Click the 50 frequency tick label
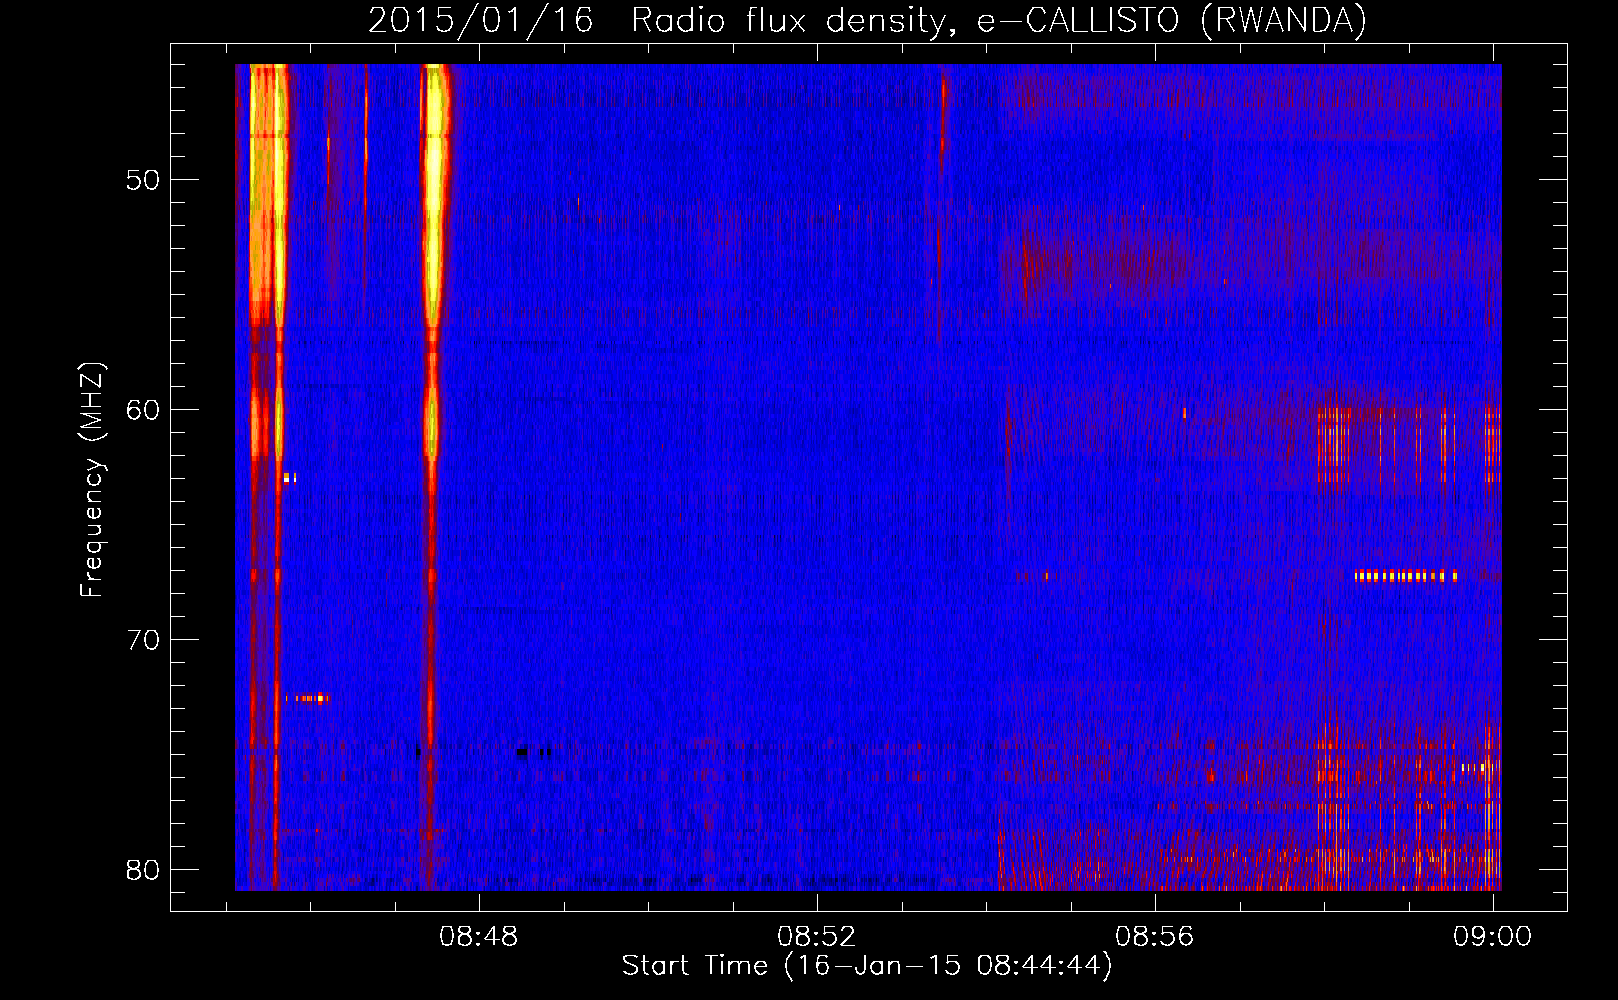Image resolution: width=1618 pixels, height=1000 pixels. point(143,180)
